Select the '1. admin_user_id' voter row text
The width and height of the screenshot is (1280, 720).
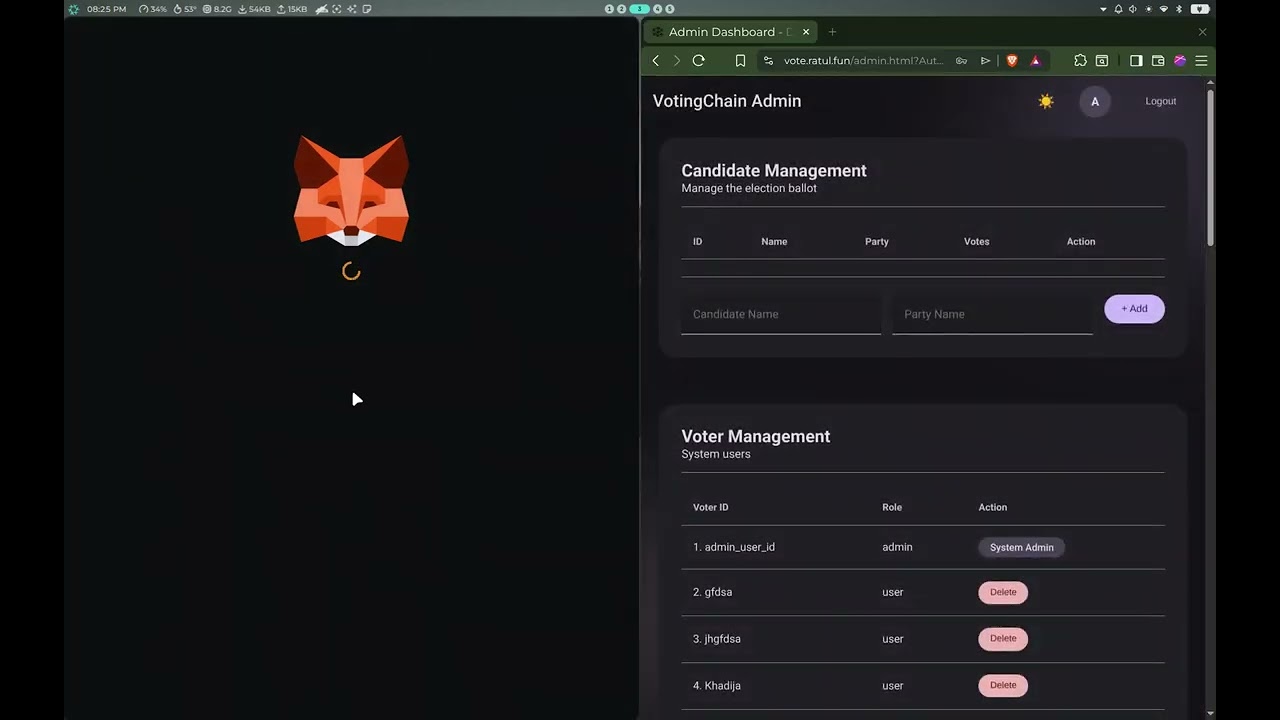click(734, 547)
